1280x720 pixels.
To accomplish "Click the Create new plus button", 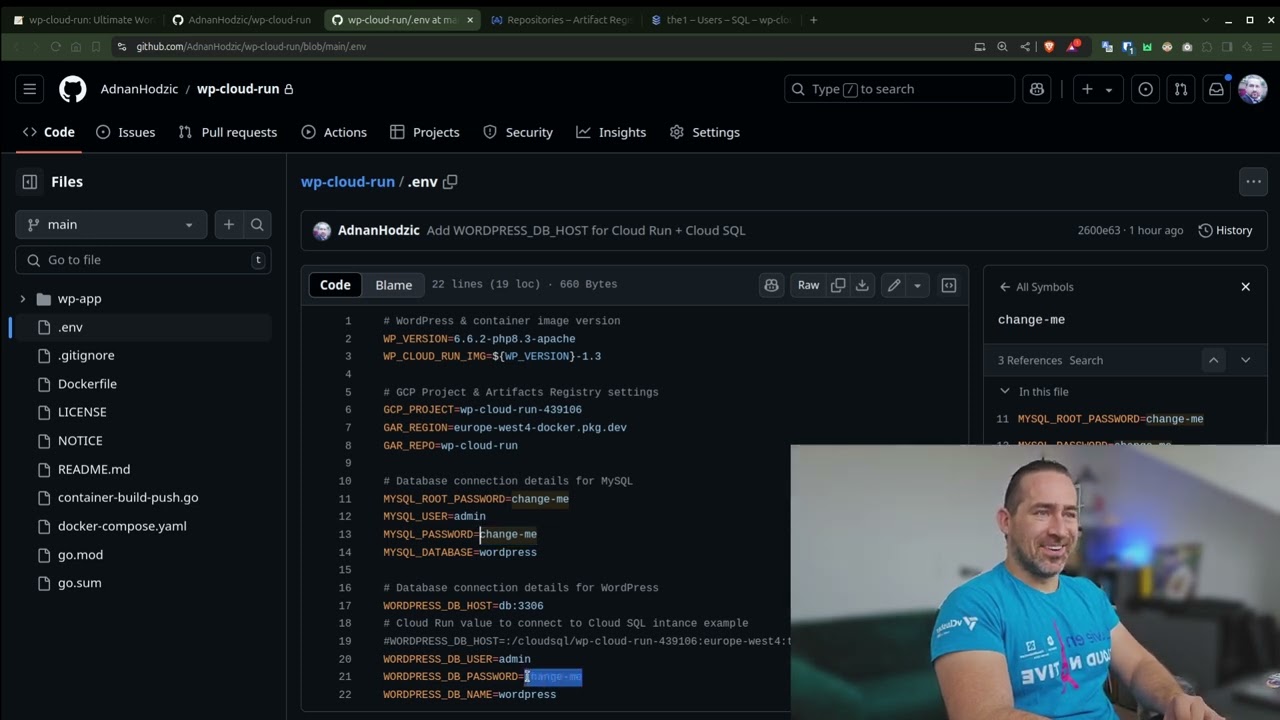I will click(x=1087, y=89).
